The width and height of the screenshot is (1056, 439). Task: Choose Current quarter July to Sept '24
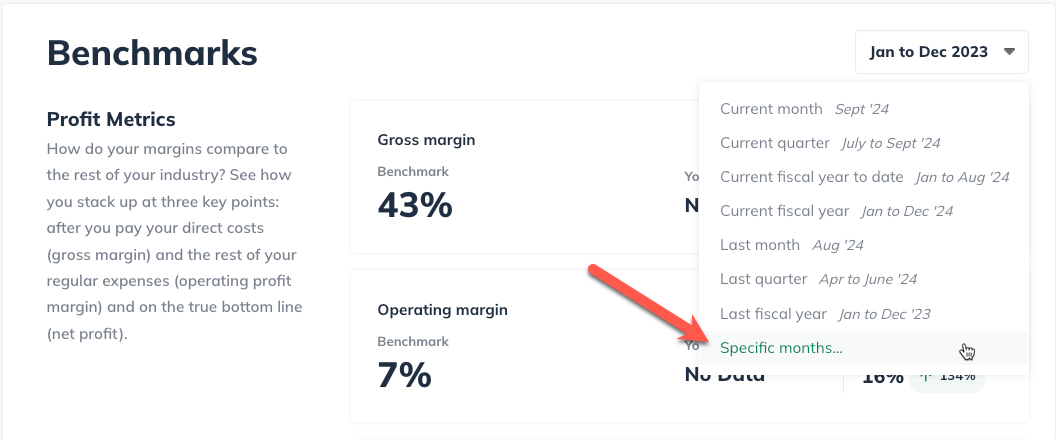(863, 143)
